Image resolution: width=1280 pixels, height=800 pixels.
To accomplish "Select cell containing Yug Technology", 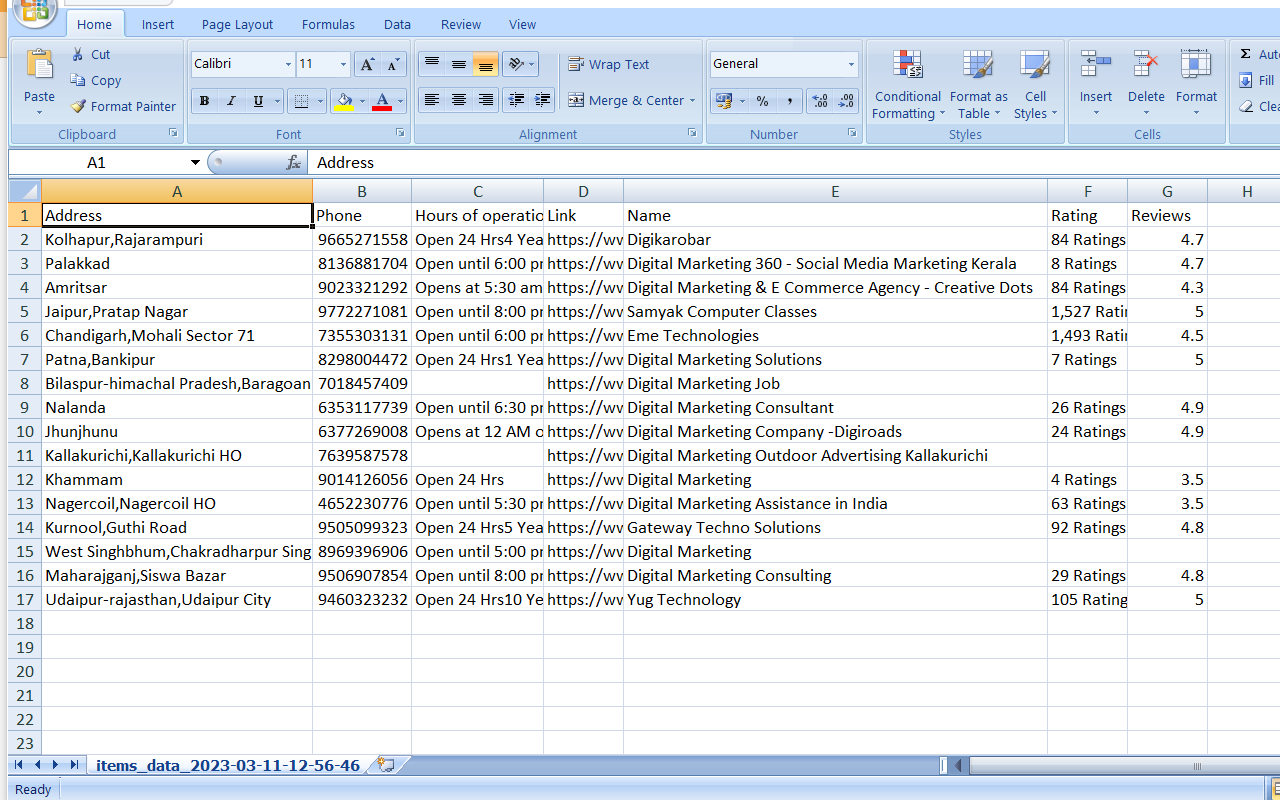I will pos(835,599).
